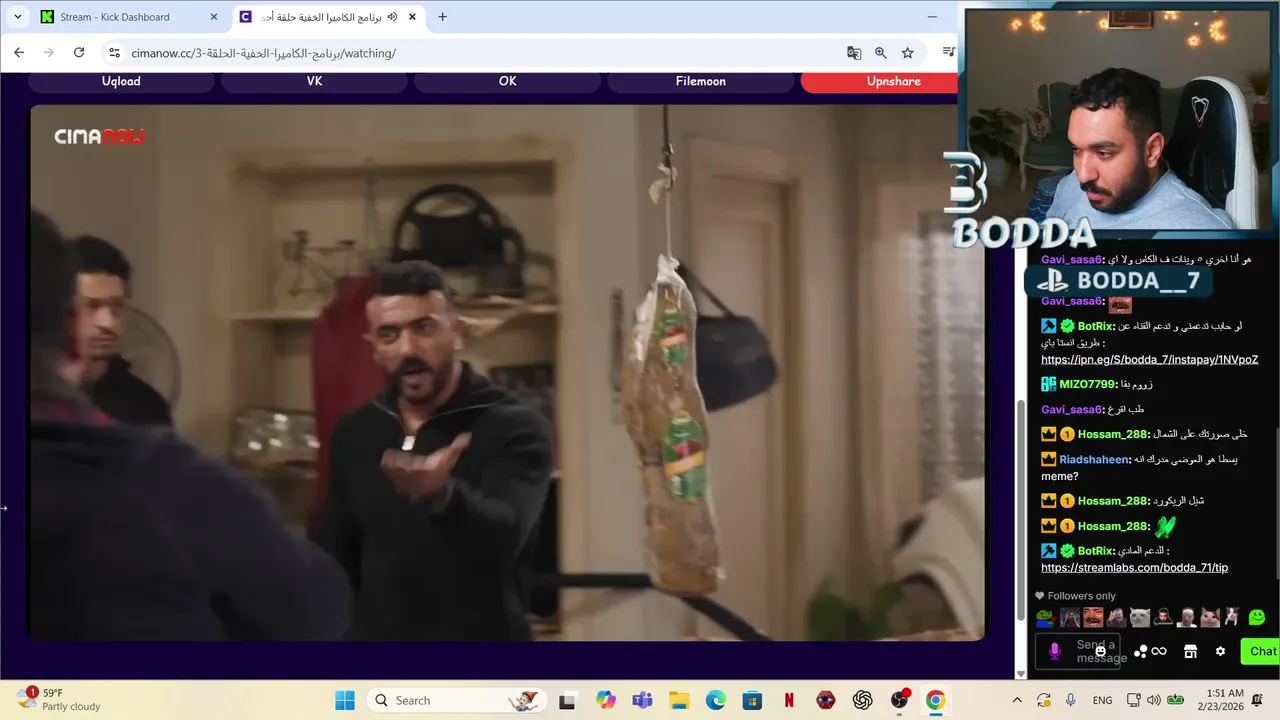Select the Uqload server
This screenshot has width=1280, height=720.
(x=121, y=81)
